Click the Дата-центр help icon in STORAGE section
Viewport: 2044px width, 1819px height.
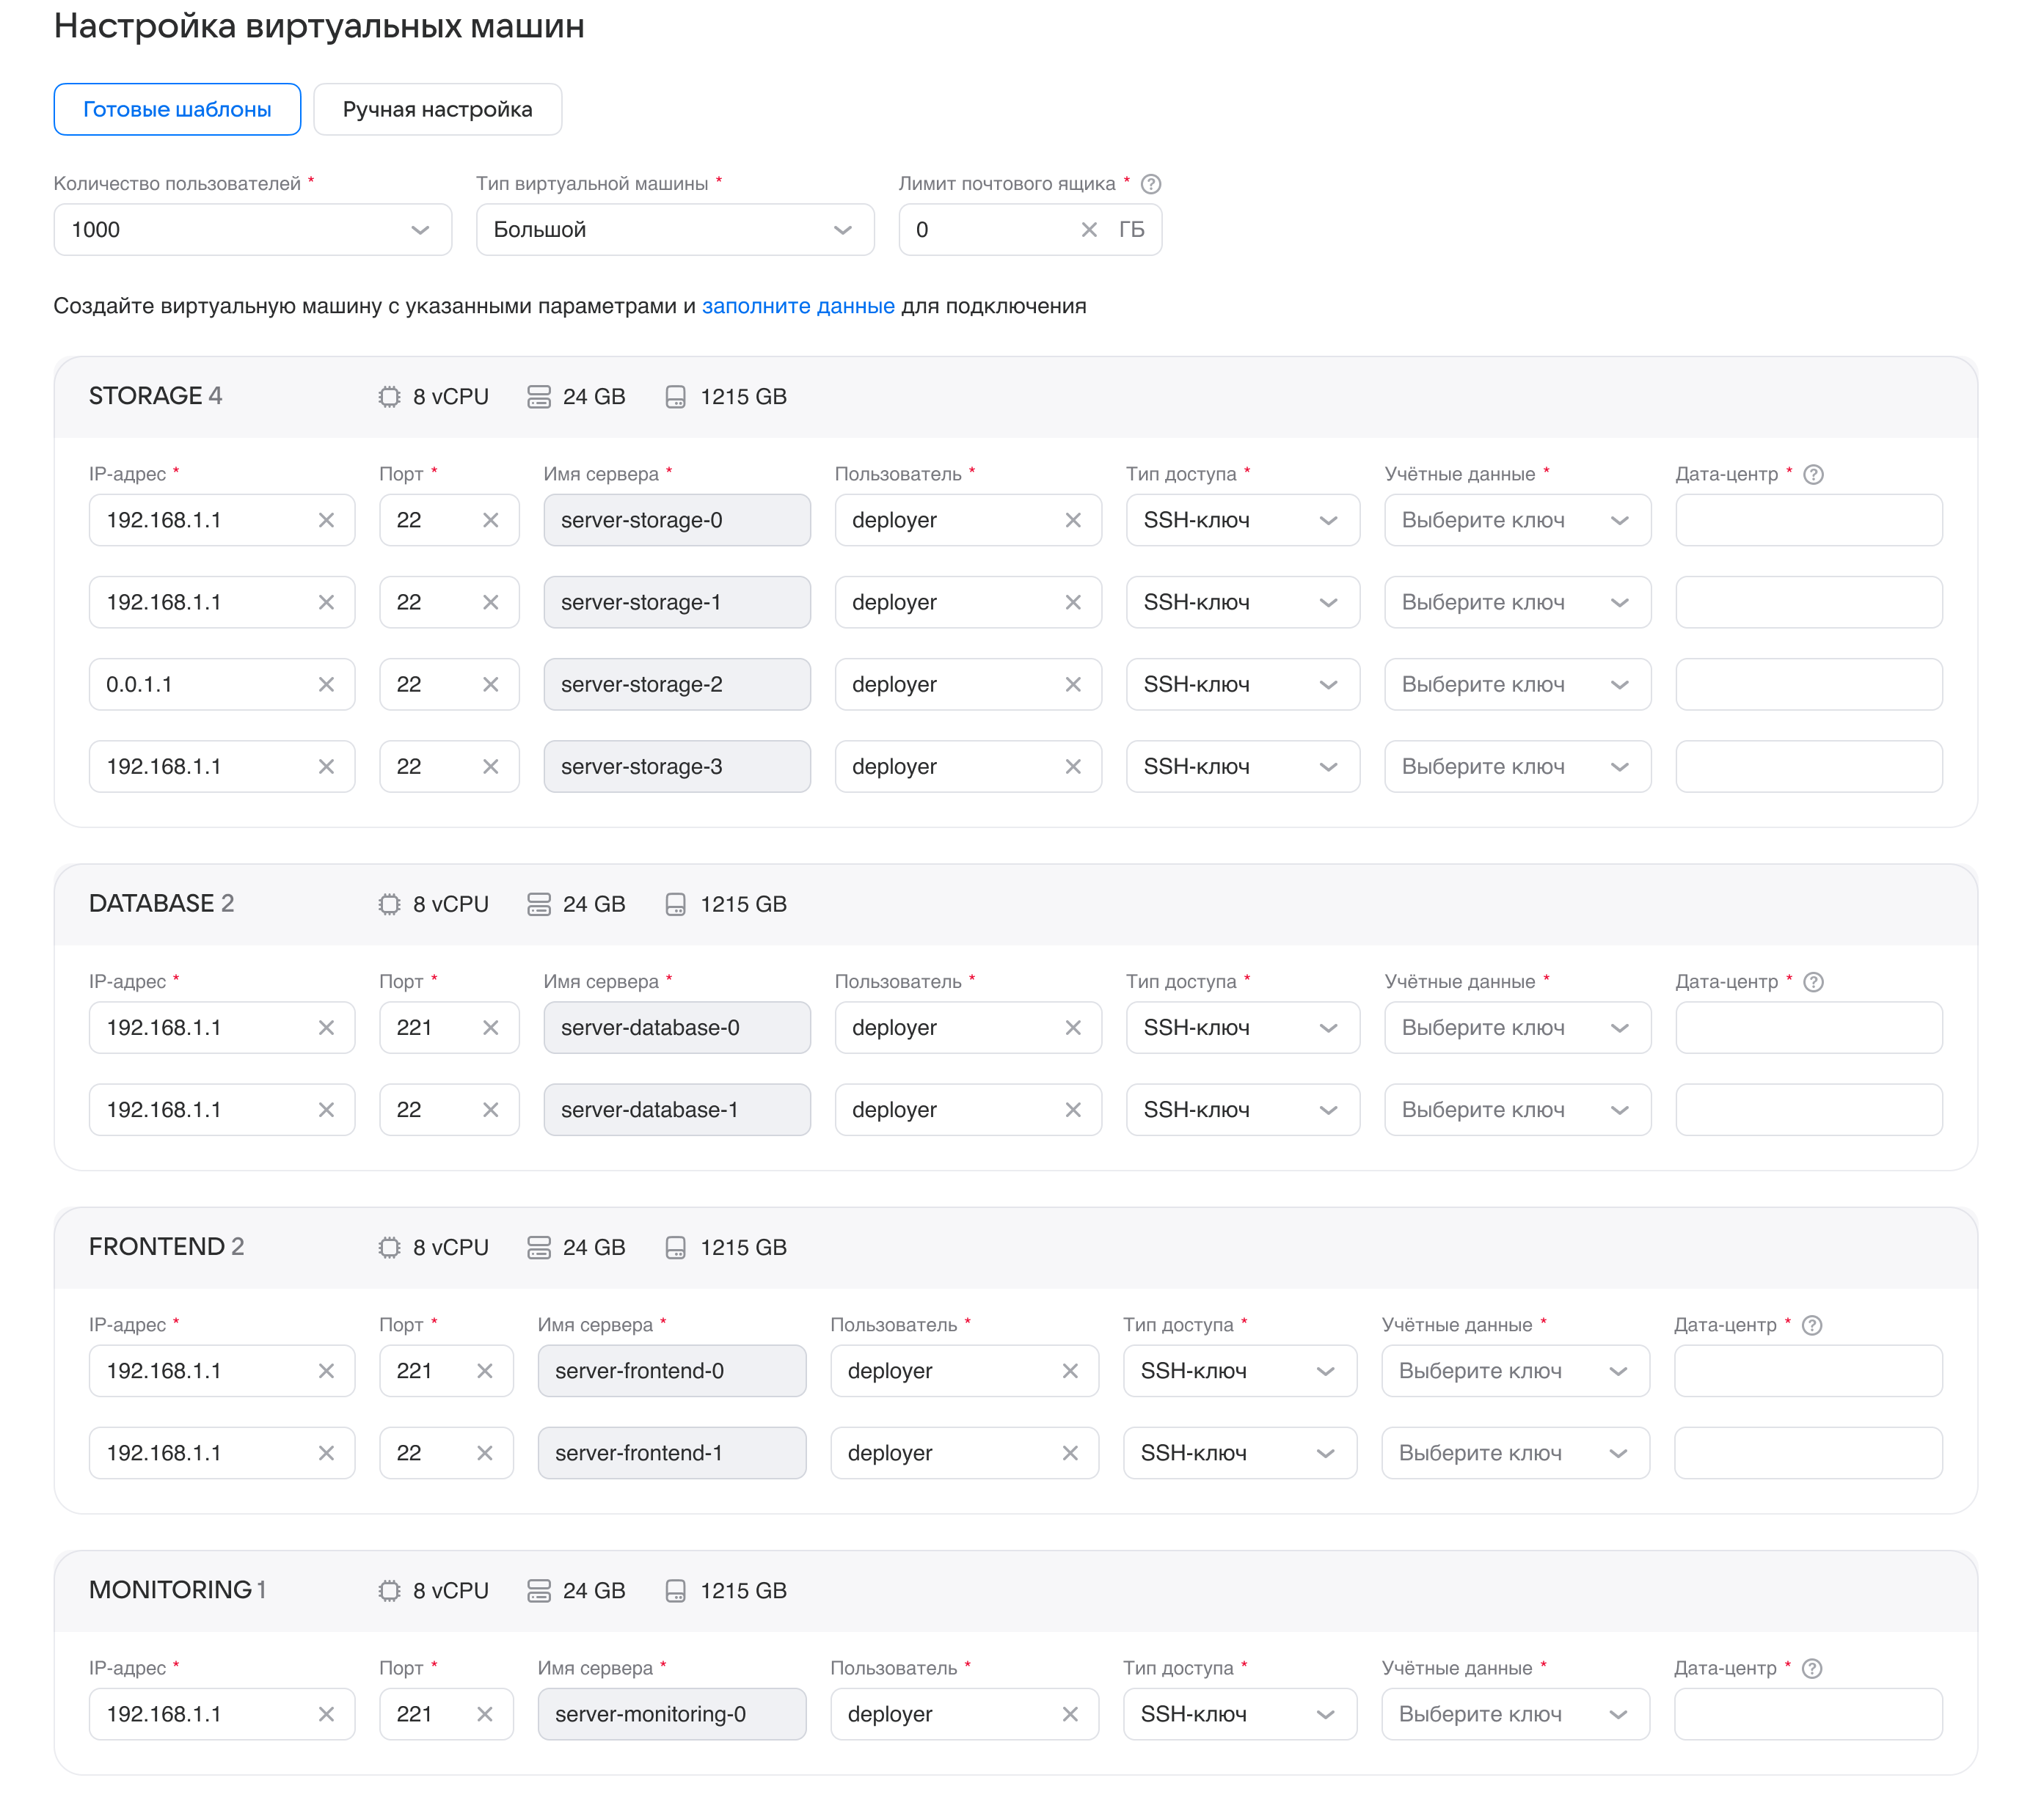1813,475
